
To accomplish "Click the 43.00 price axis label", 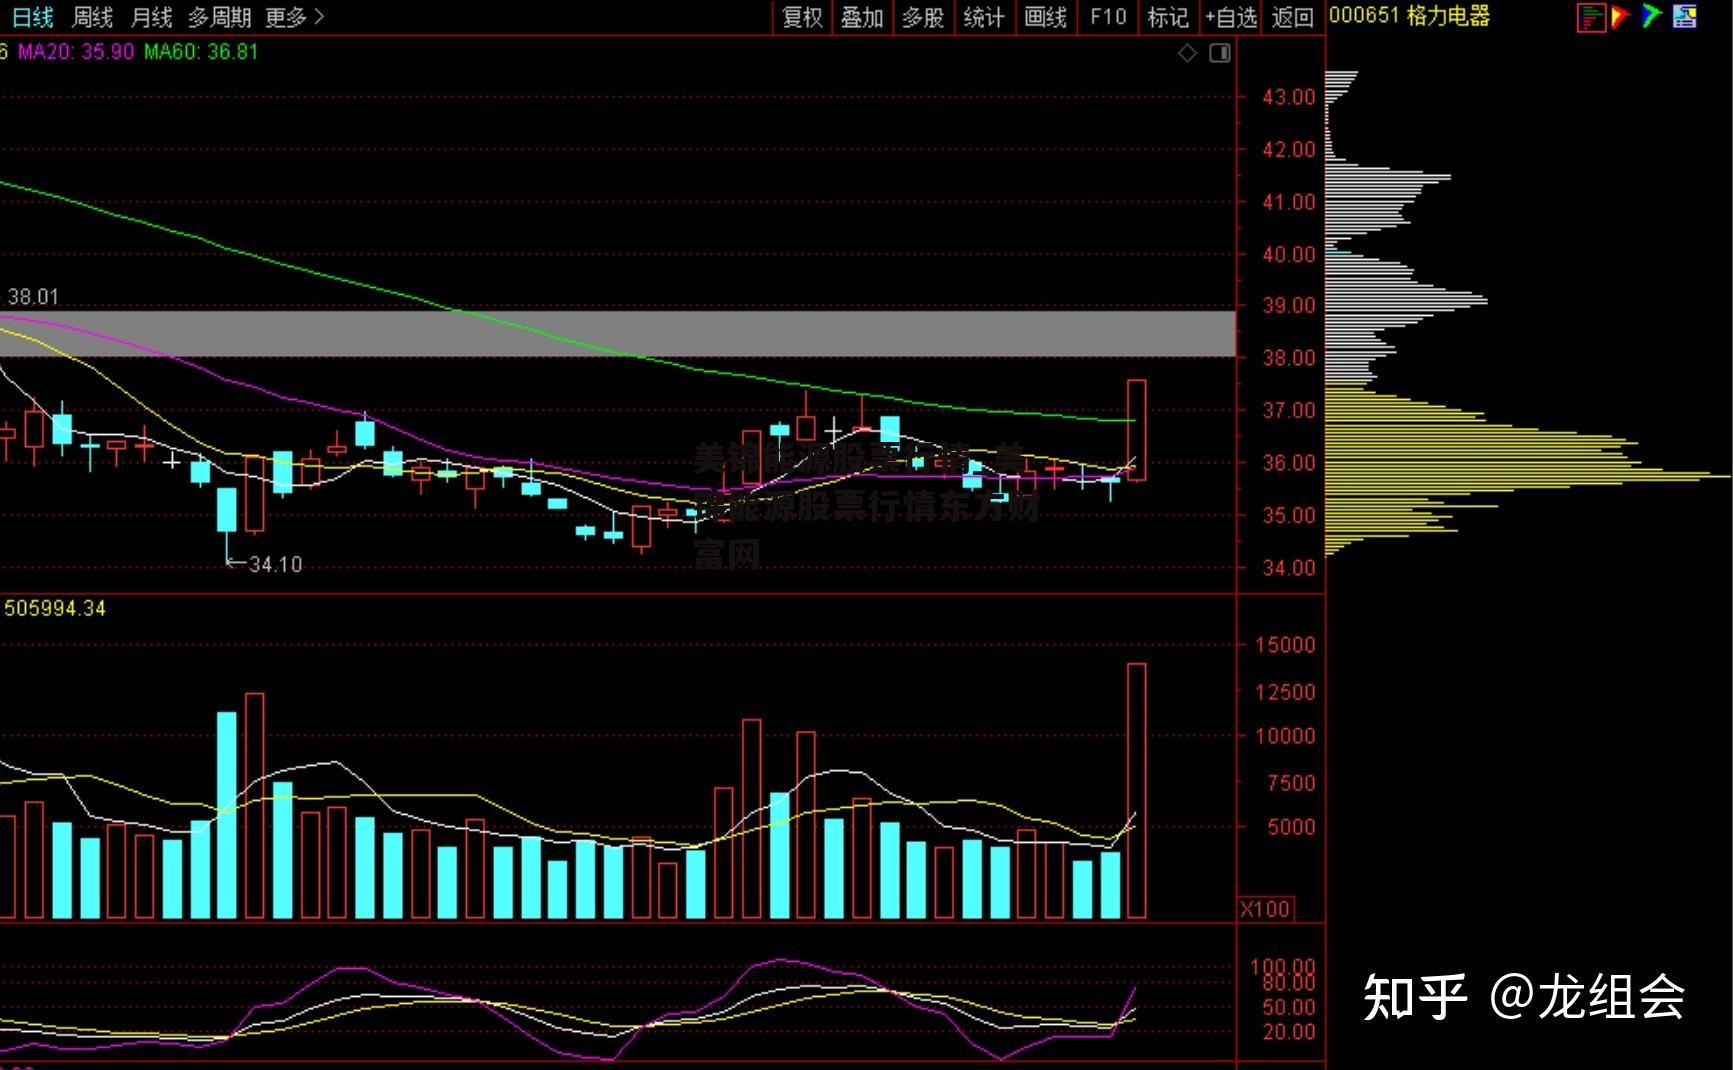I will [1289, 97].
